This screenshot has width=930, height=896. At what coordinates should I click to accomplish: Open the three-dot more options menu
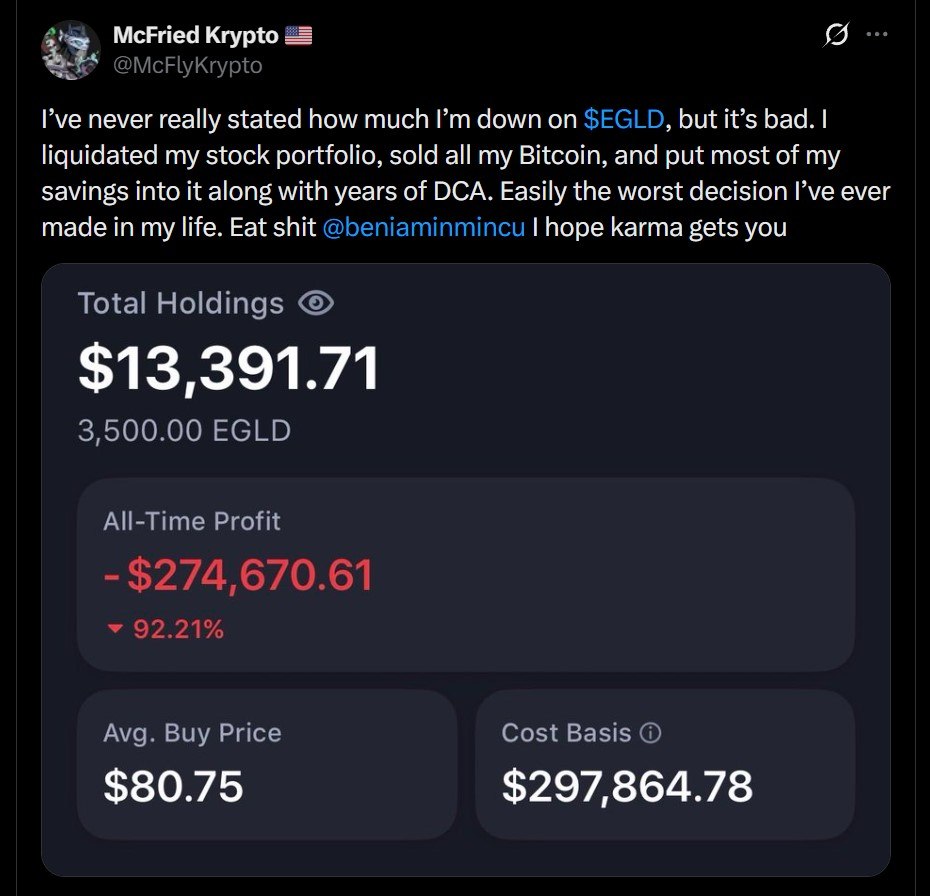877,34
